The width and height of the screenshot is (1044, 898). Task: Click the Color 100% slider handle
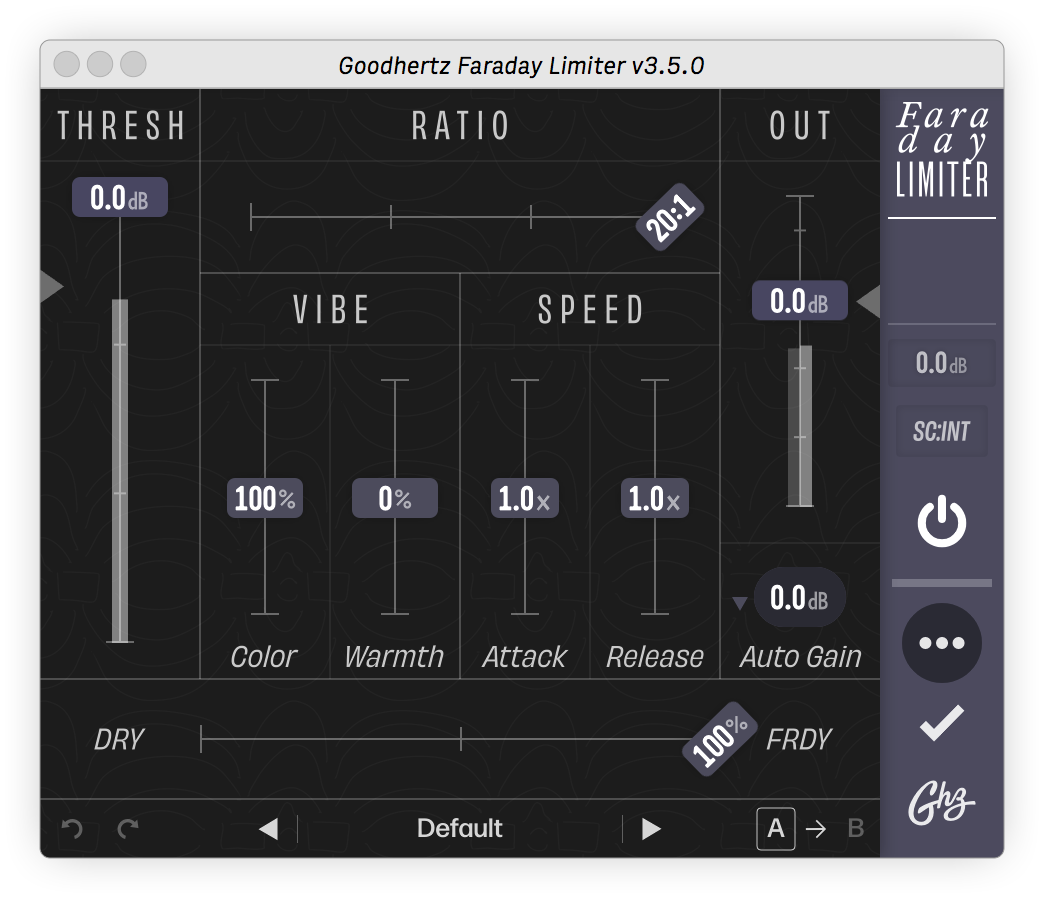coord(265,499)
